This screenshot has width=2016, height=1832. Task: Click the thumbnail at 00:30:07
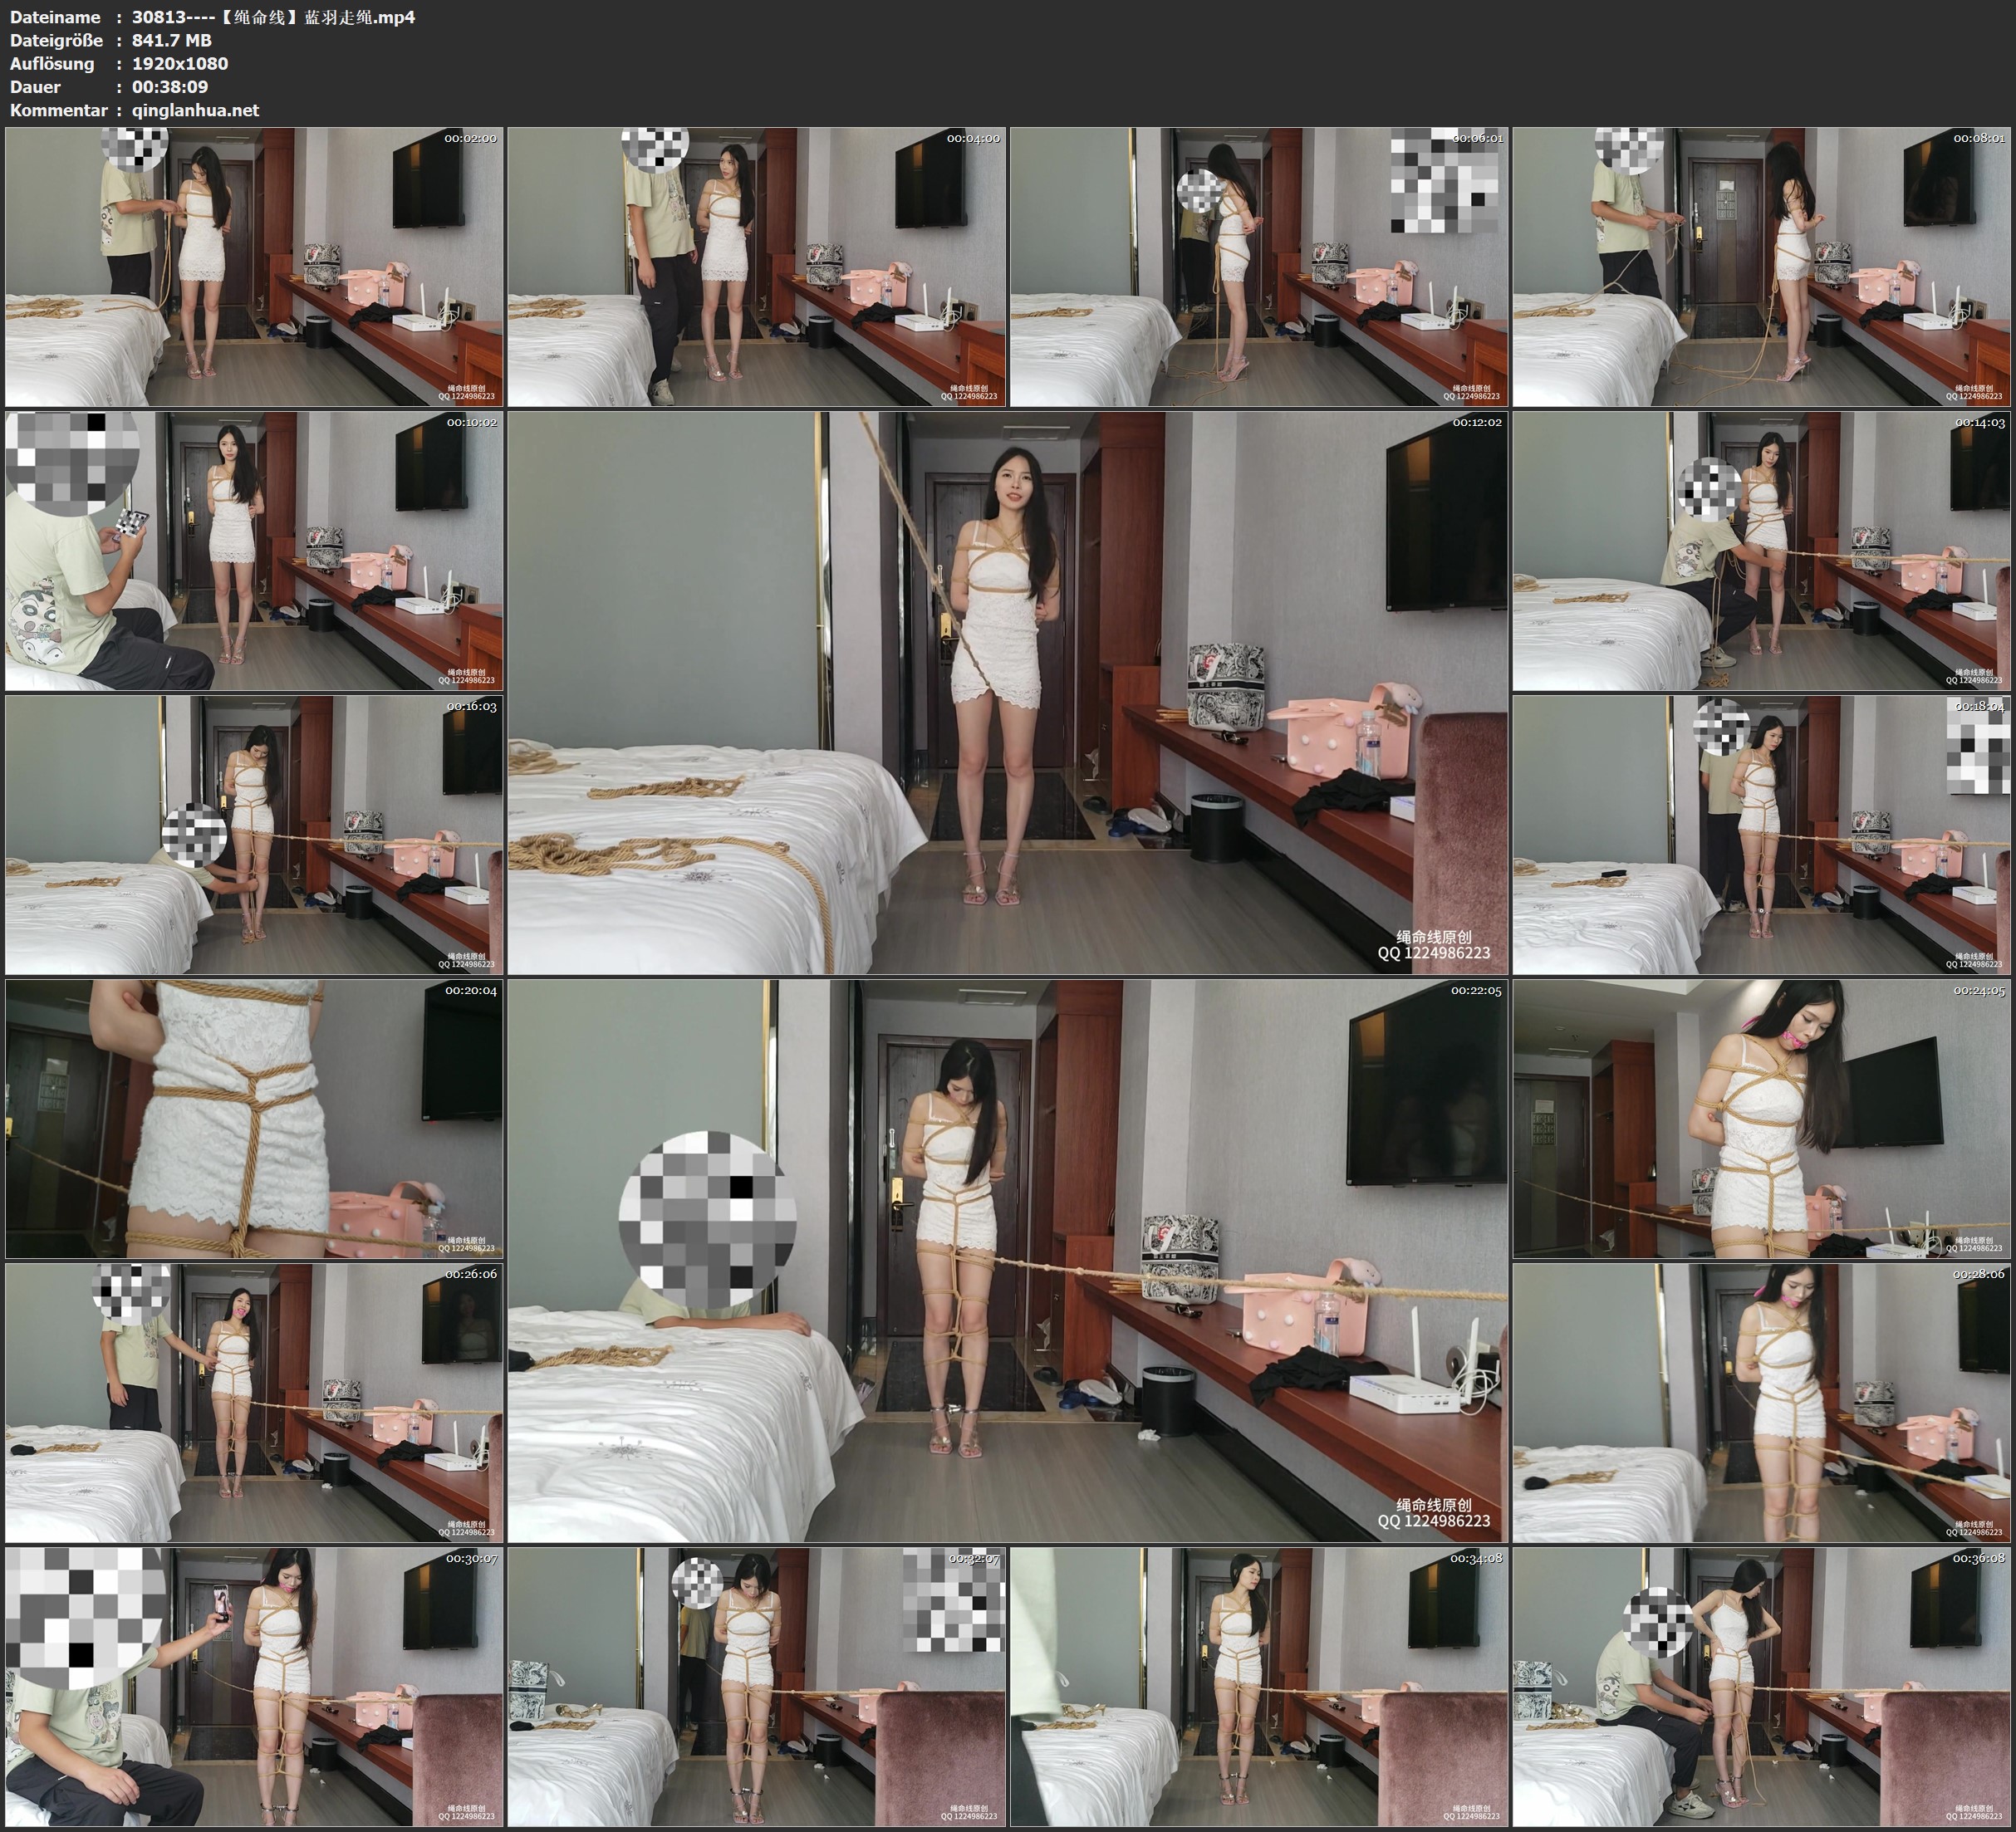coord(254,1687)
